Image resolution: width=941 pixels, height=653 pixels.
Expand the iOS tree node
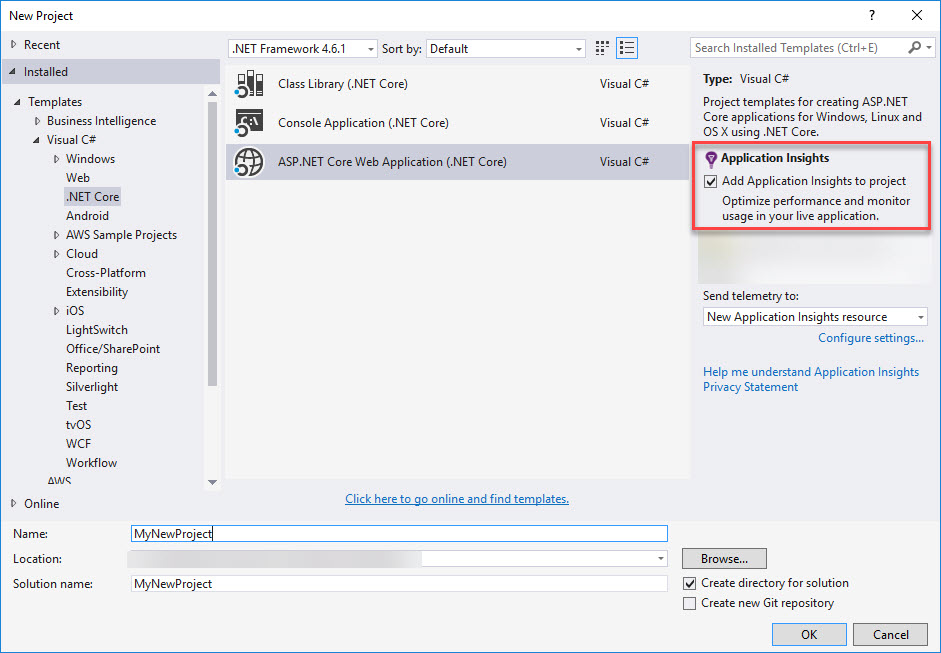56,311
